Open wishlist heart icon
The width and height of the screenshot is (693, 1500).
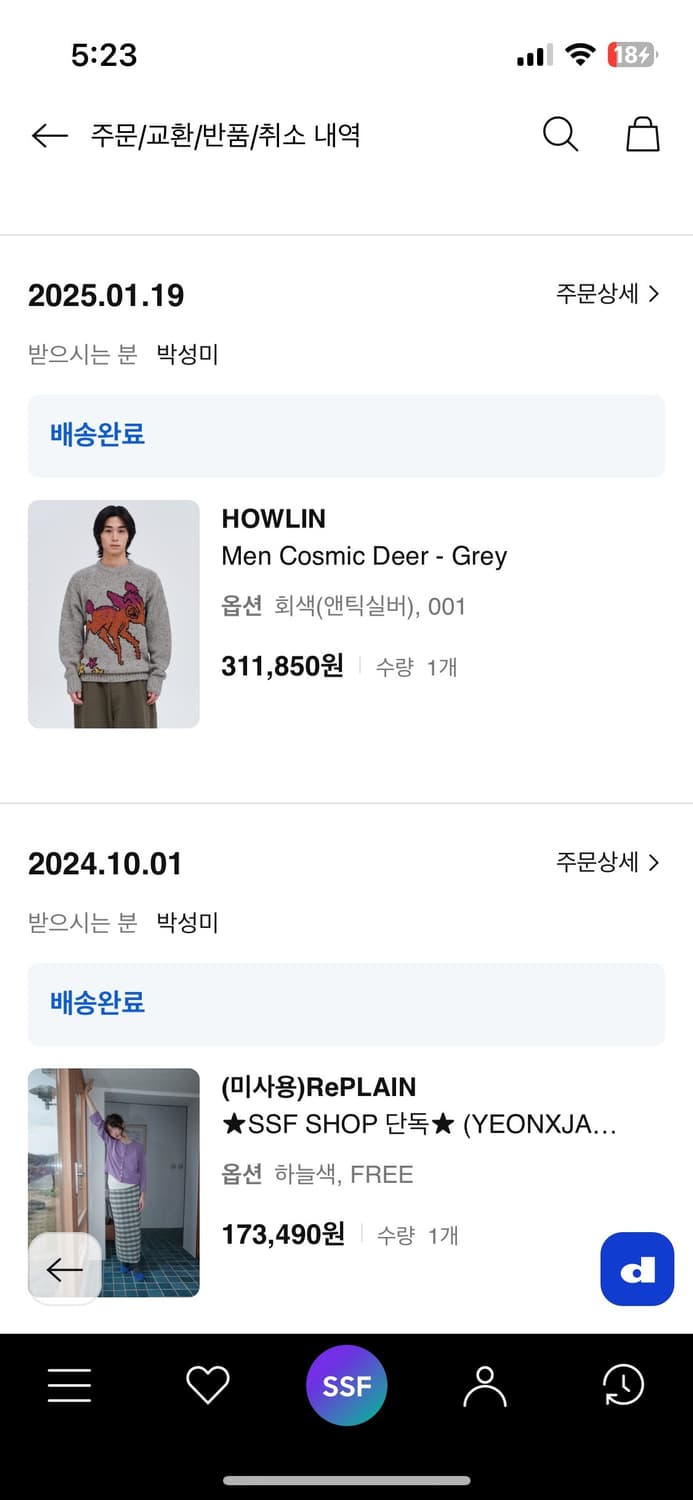pyautogui.click(x=208, y=1385)
